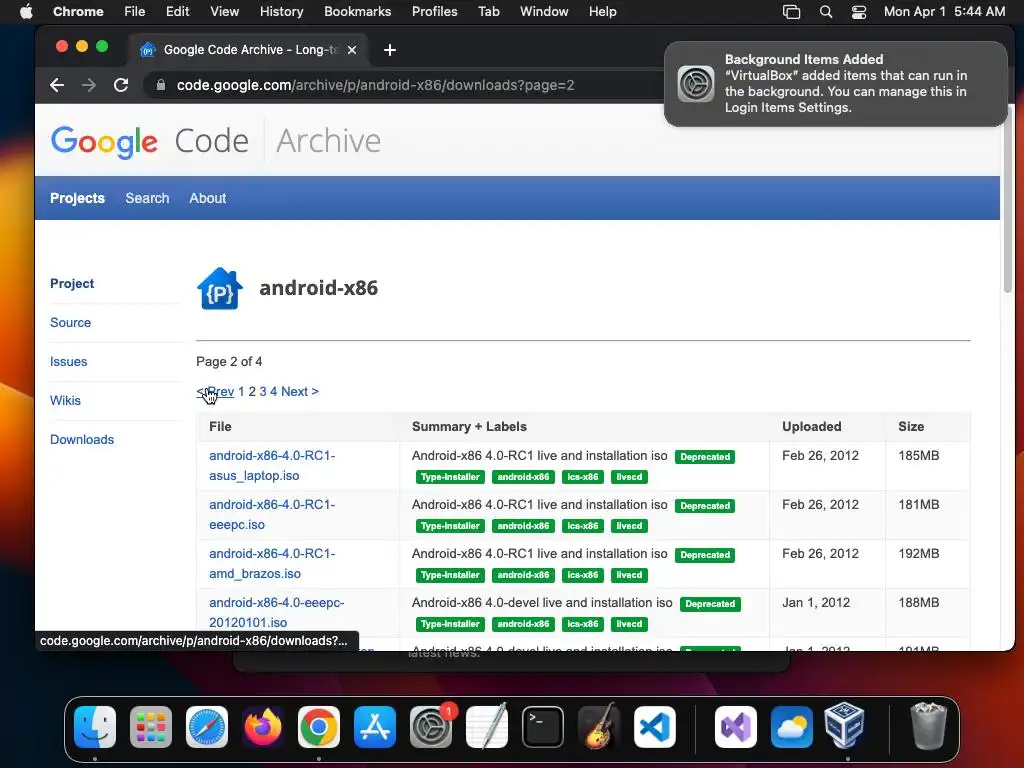Open the Issues sidebar link
Viewport: 1024px width, 768px height.
click(69, 362)
